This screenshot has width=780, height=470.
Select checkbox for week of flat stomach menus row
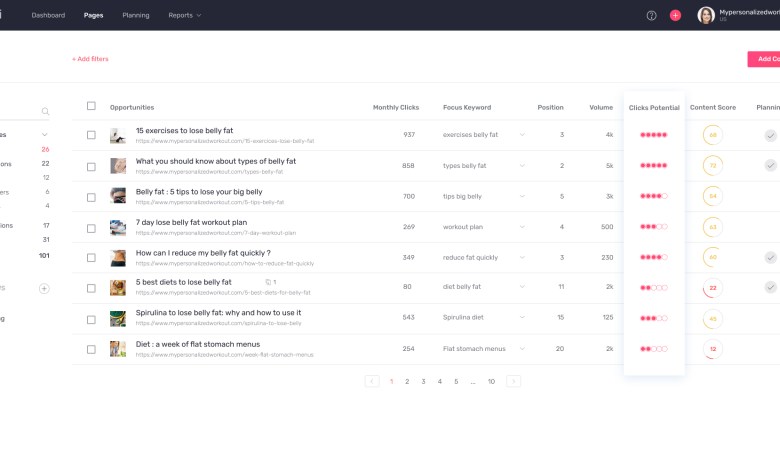pos(91,350)
